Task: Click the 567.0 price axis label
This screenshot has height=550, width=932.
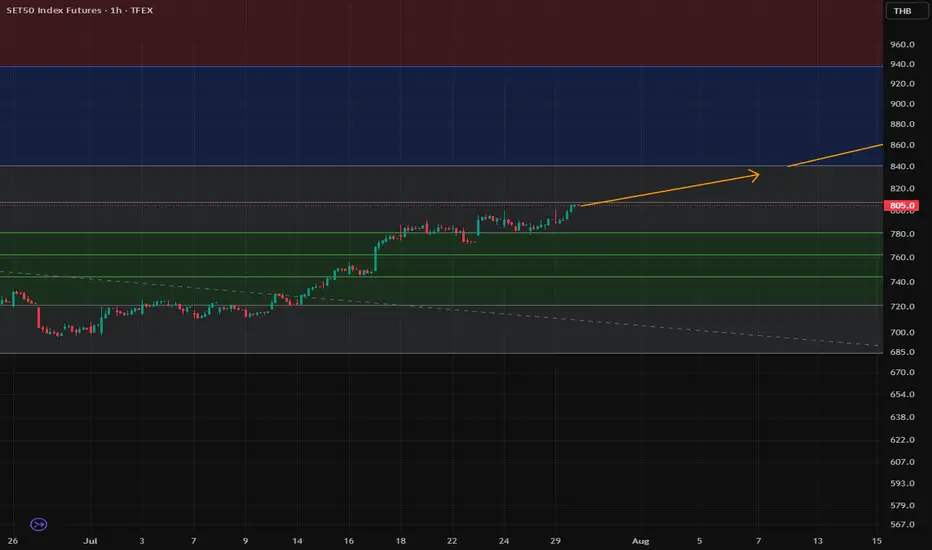Action: pyautogui.click(x=902, y=524)
